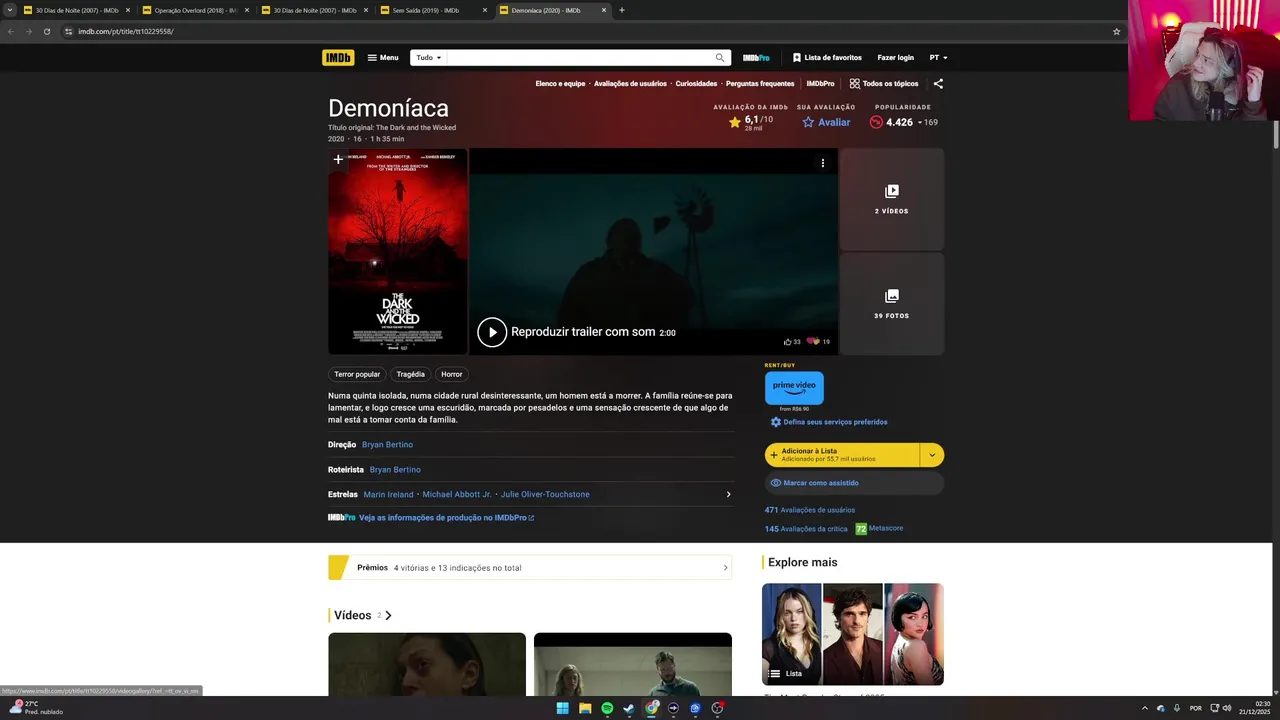Expand the Prêmios awards row chevron
This screenshot has width=1280, height=720.
(x=725, y=568)
